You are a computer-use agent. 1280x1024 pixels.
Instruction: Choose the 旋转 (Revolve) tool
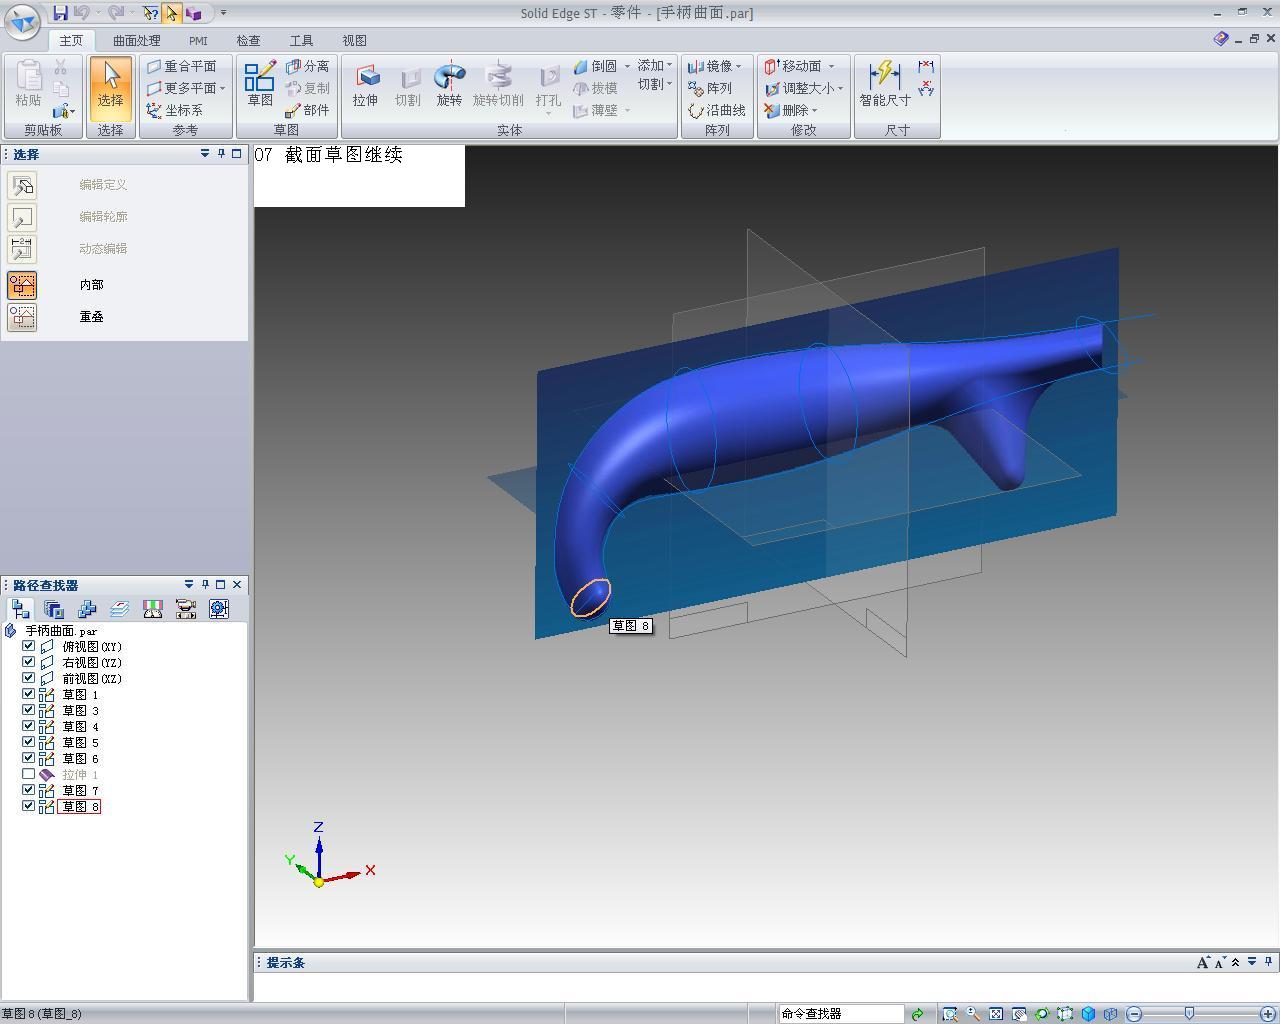(449, 85)
